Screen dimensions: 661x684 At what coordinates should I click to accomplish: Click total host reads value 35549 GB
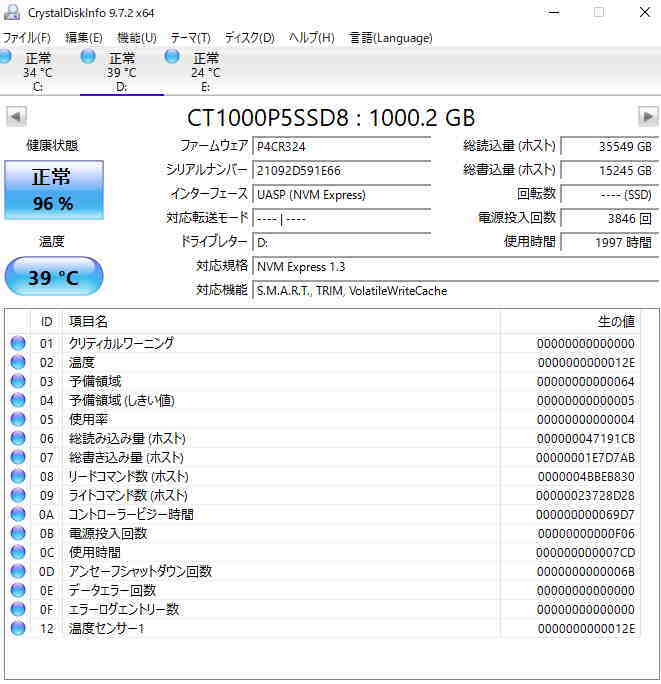(x=610, y=147)
